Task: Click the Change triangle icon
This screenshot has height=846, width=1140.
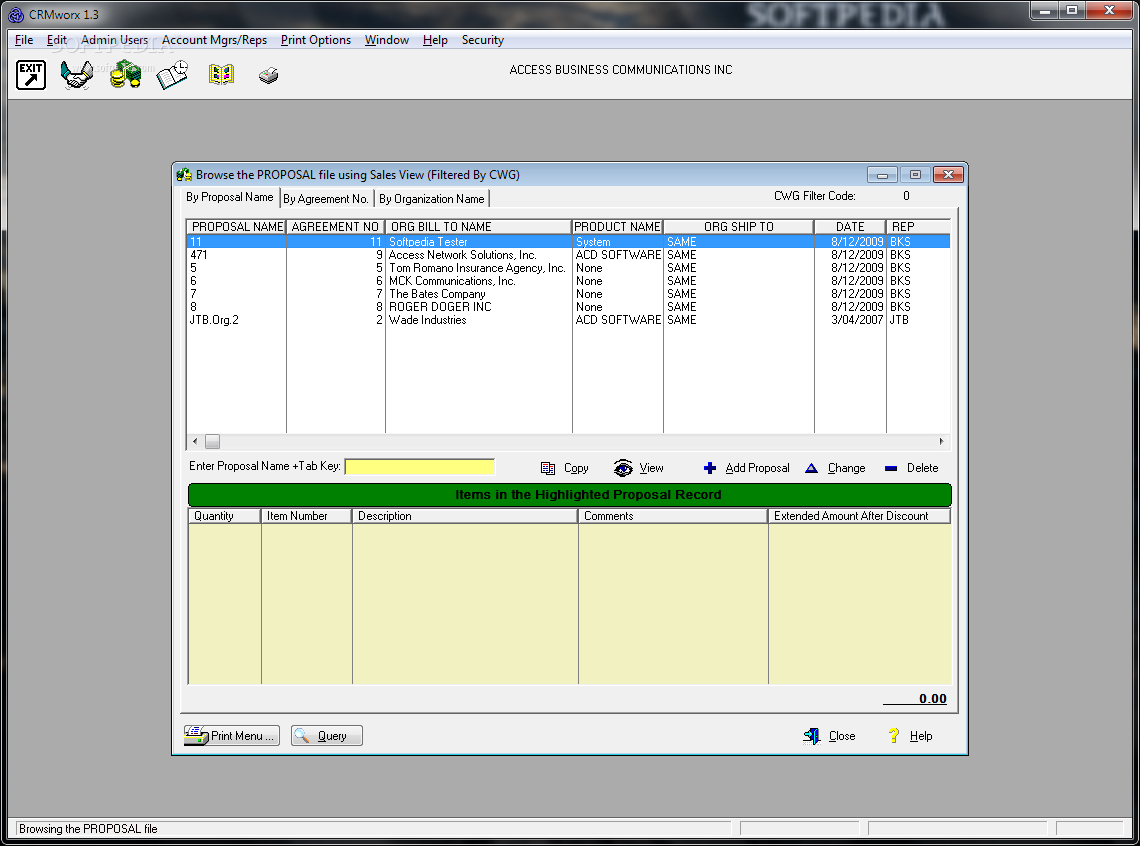Action: [x=811, y=468]
